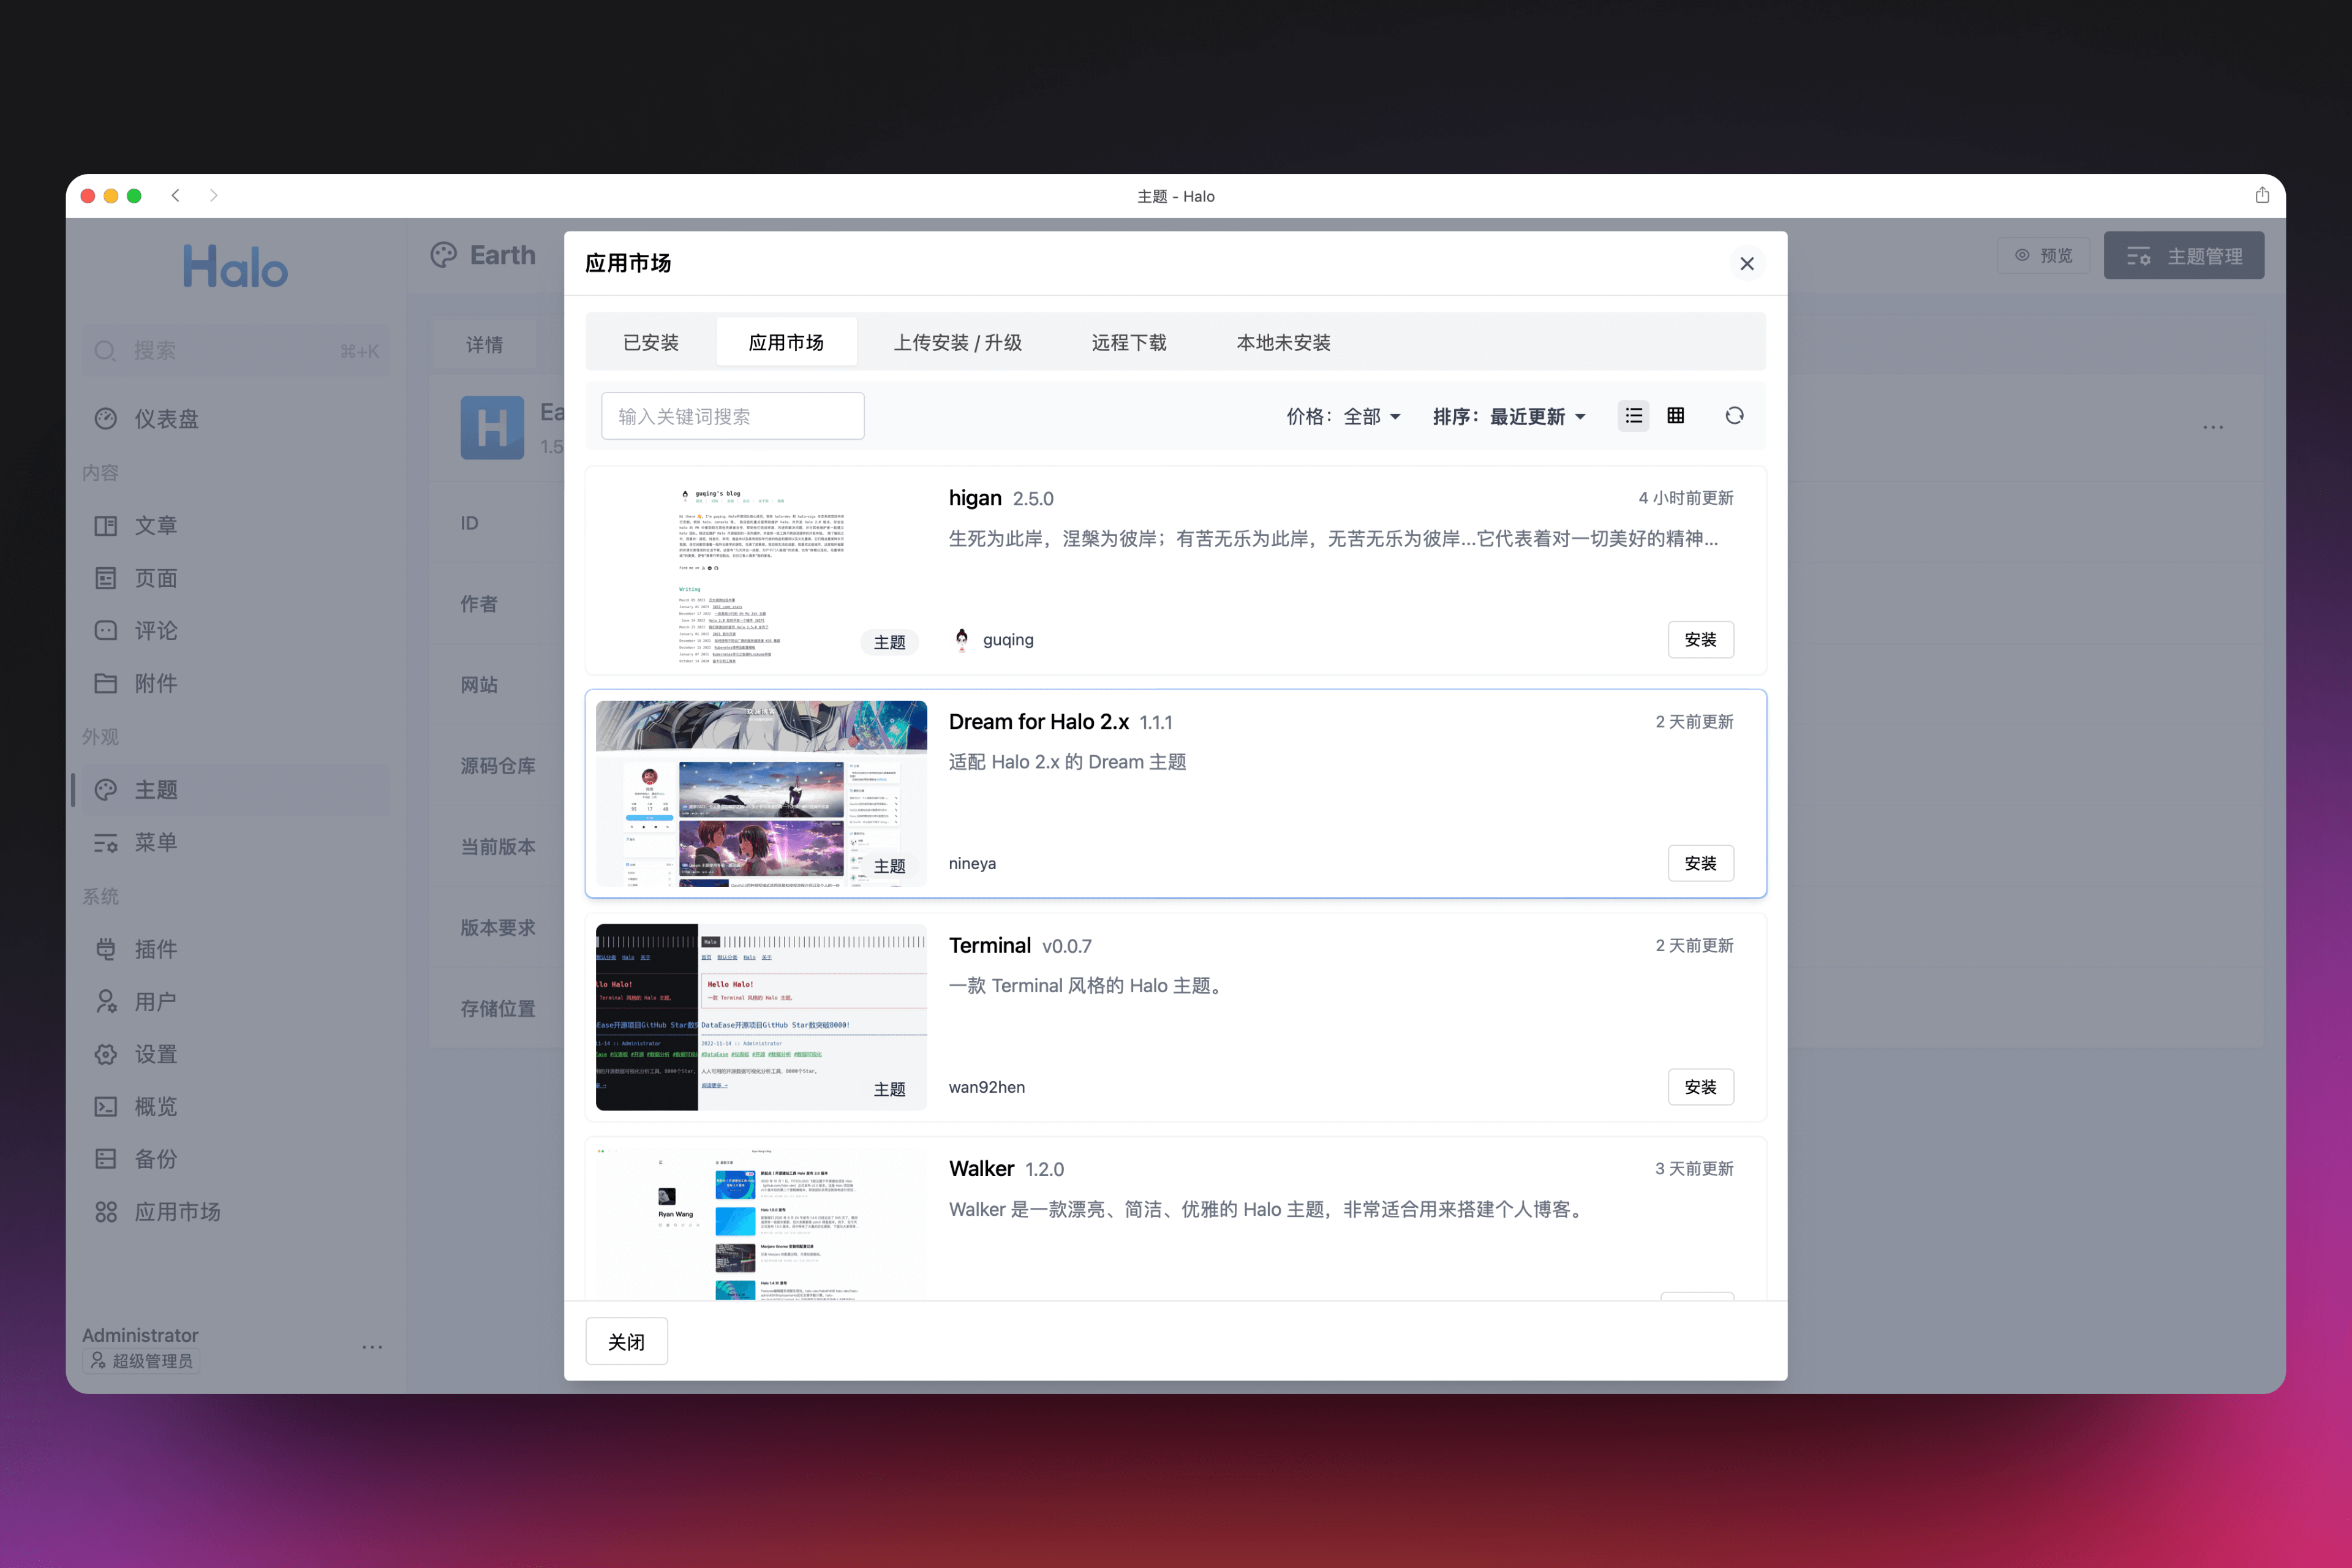The width and height of the screenshot is (2352, 1568).
Task: Click refresh themes list button
Action: coord(1734,415)
